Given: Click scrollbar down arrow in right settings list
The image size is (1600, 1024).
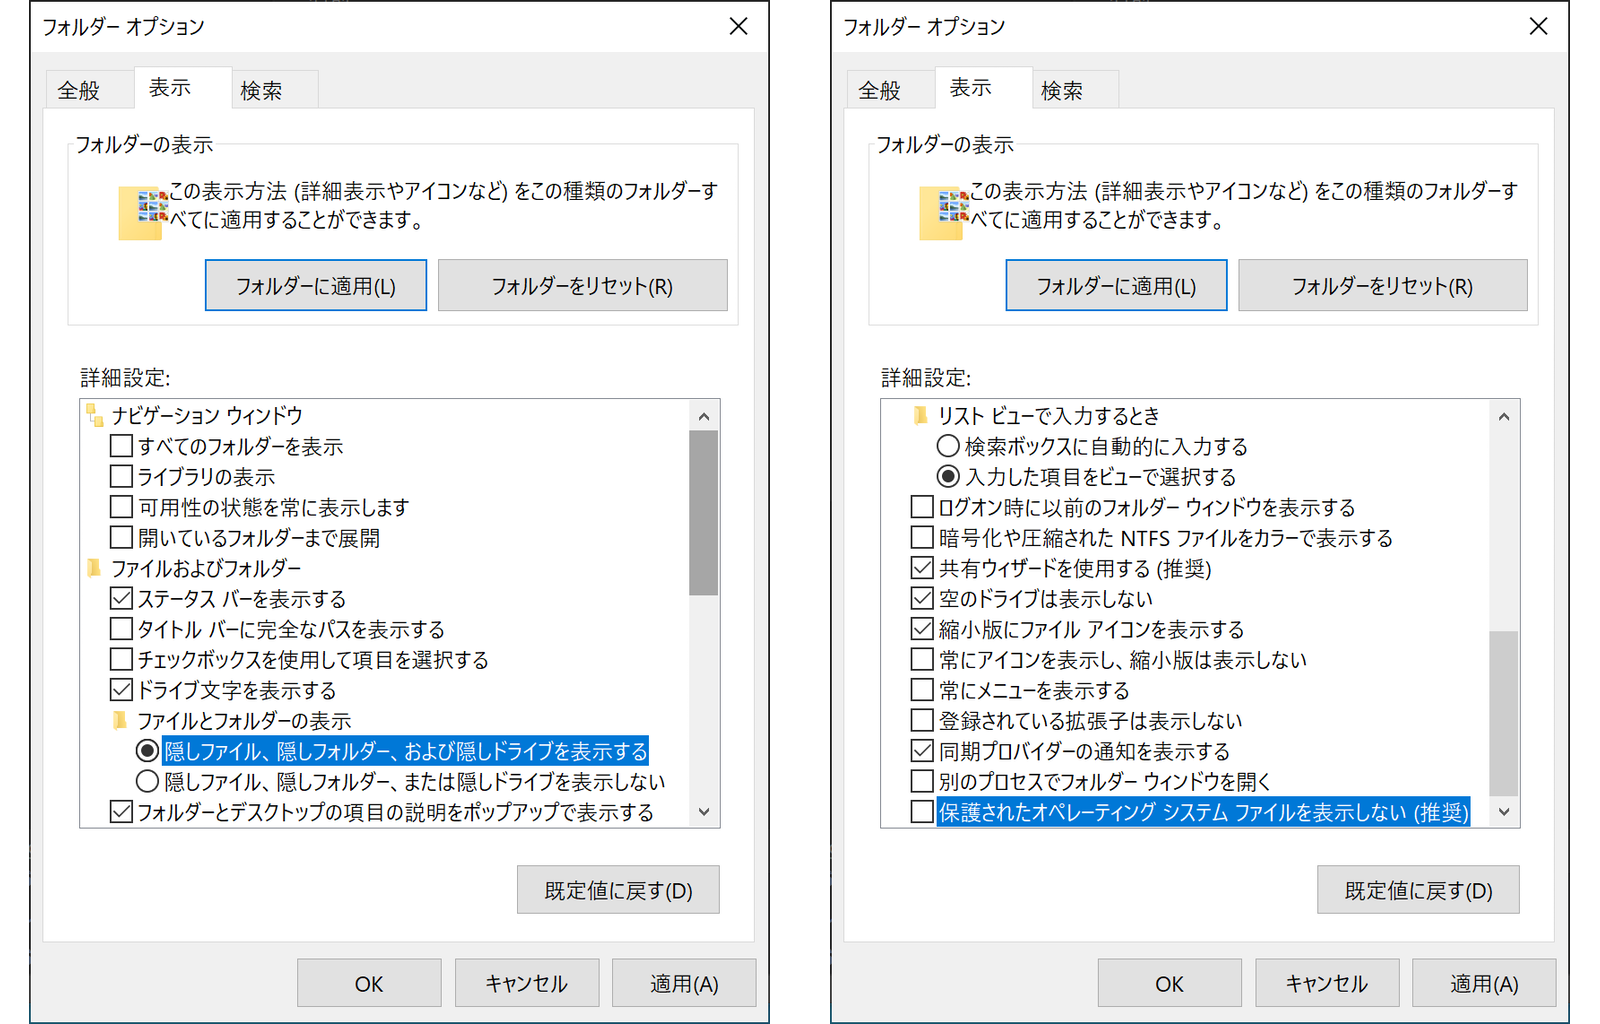Looking at the screenshot, I should (1504, 812).
